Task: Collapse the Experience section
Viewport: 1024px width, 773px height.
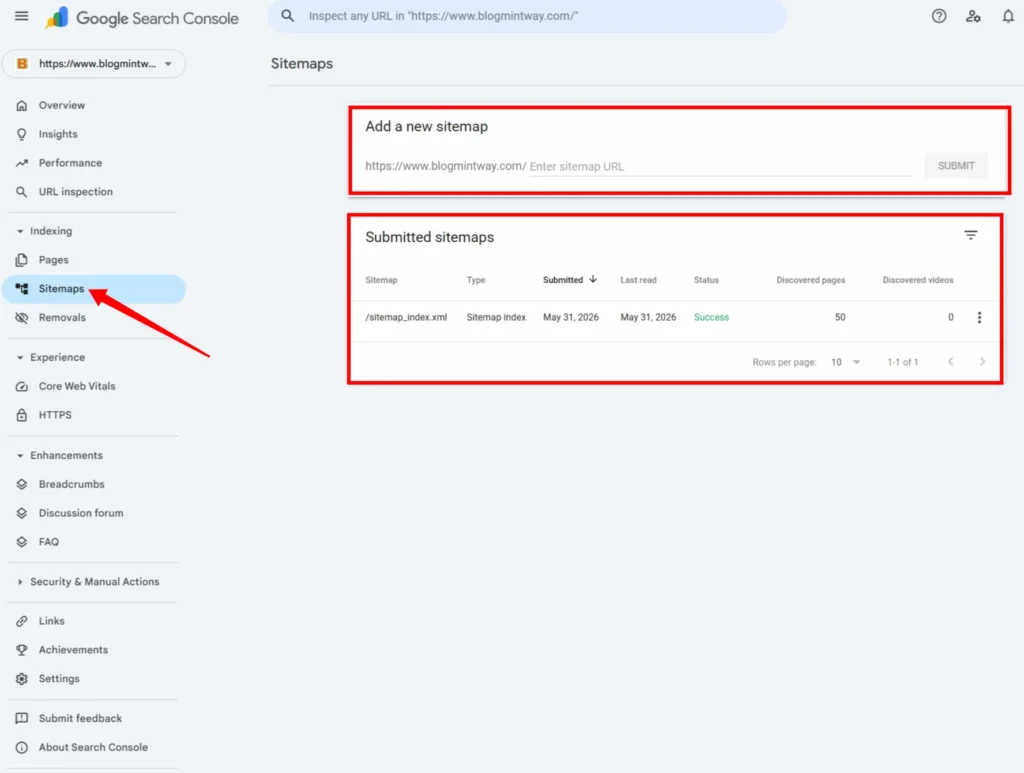Action: point(20,358)
